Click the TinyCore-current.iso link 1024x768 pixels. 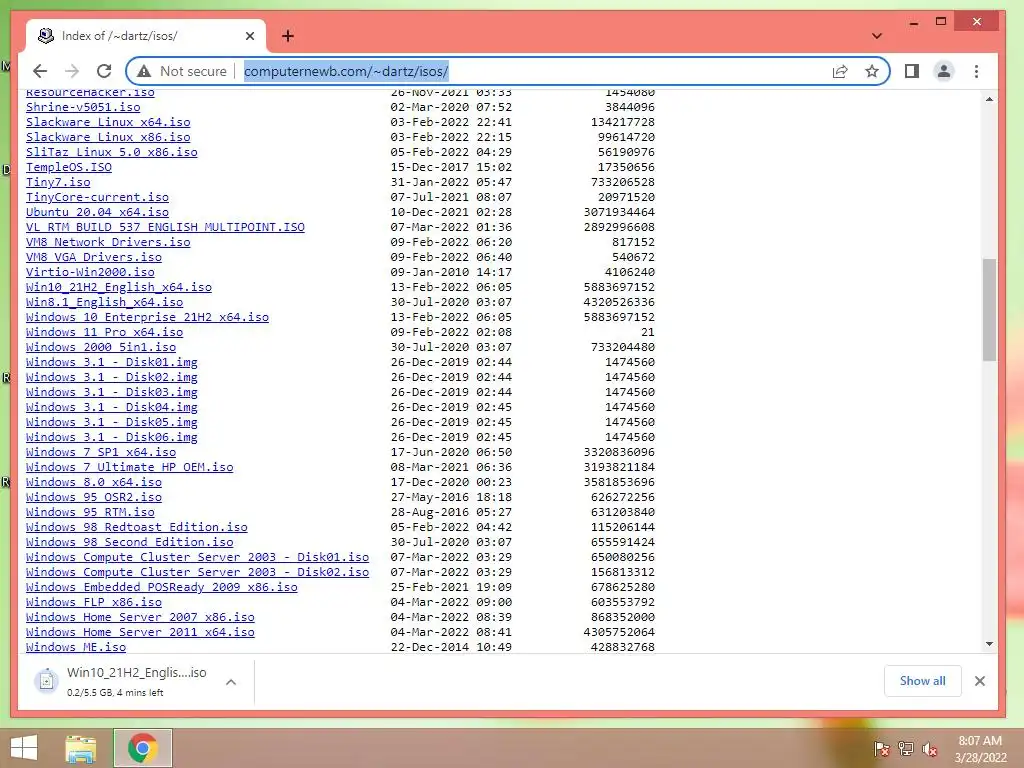[x=97, y=197]
